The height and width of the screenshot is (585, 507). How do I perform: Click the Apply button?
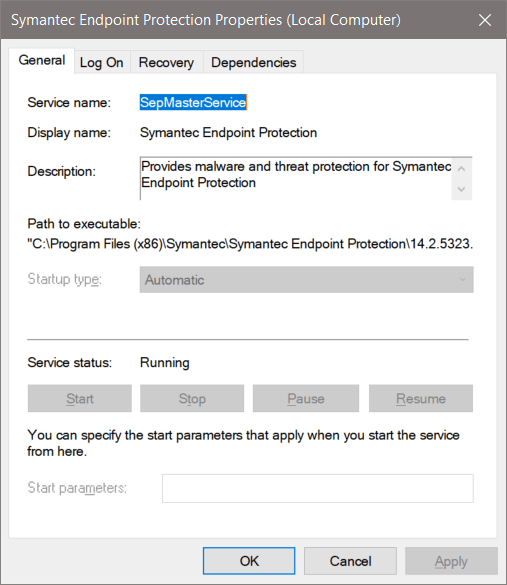click(451, 561)
